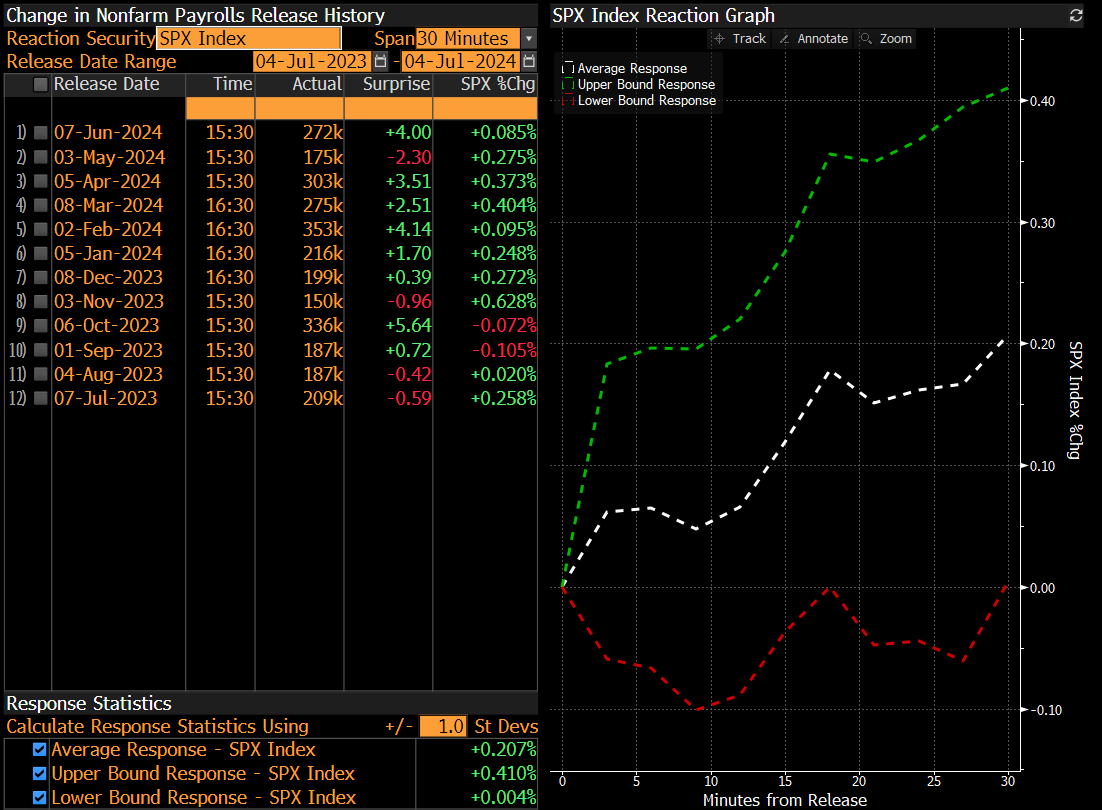Select the 01-Sep-2023 release date

(108, 350)
